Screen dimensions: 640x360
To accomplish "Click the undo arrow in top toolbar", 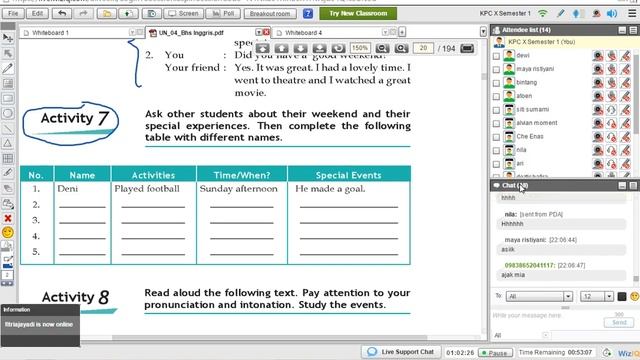I will pyautogui.click(x=62, y=13).
